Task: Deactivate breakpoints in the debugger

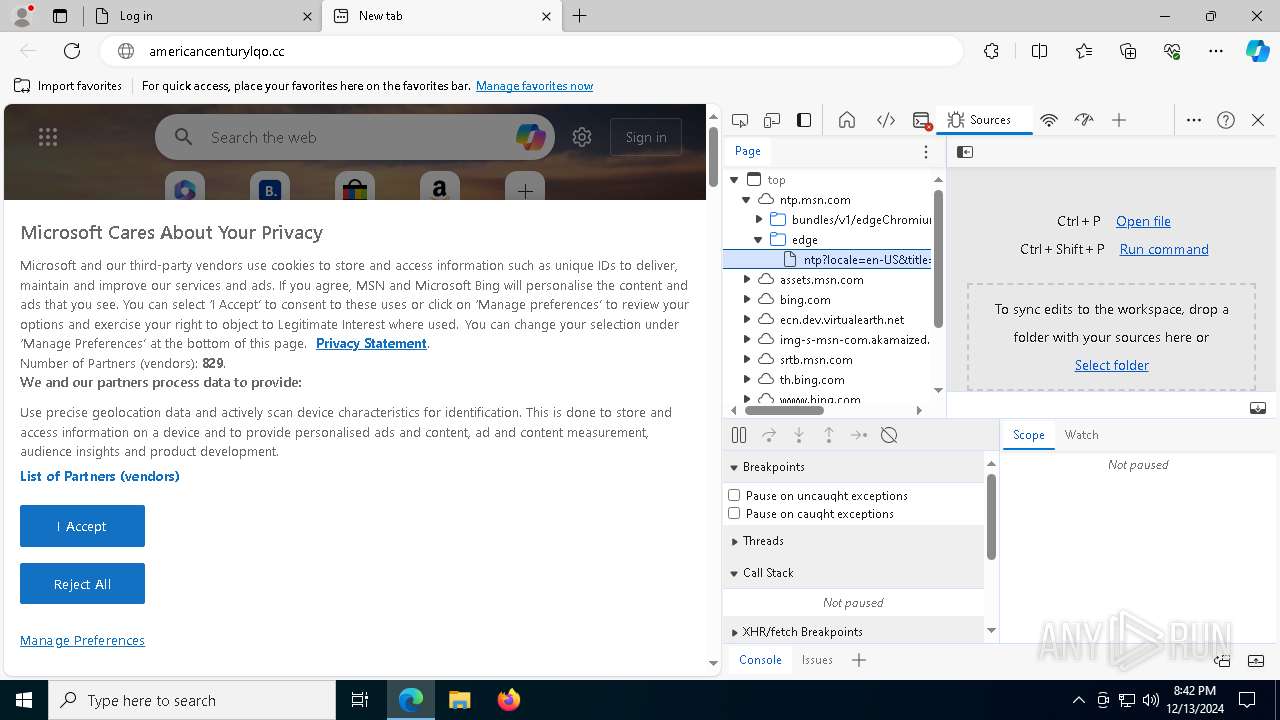Action: pos(889,435)
